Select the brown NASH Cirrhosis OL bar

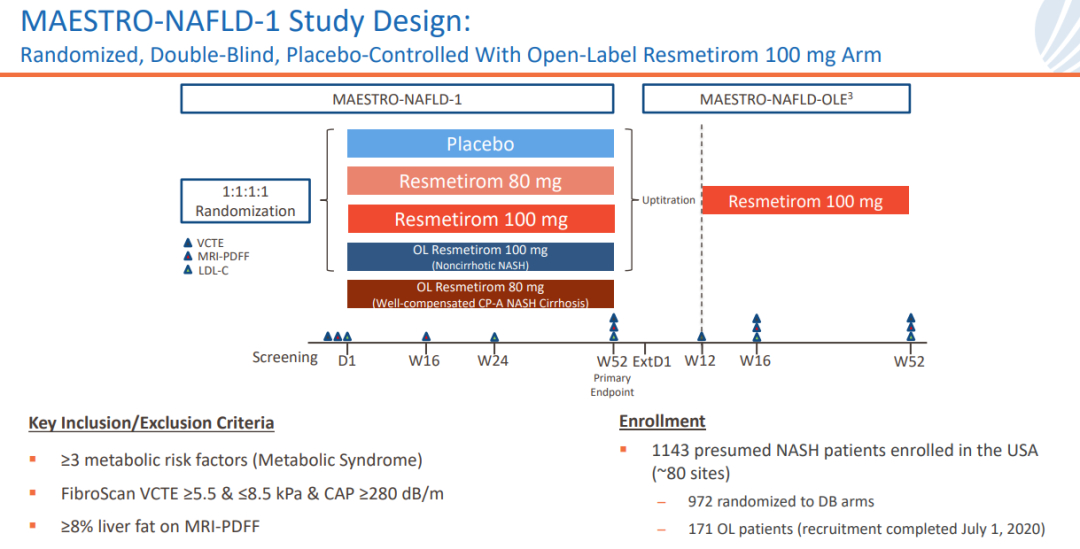tap(480, 294)
